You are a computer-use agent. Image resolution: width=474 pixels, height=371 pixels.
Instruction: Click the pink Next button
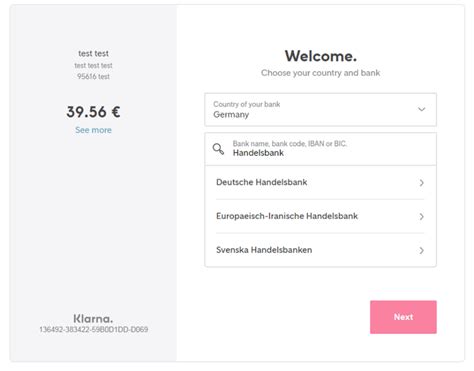(x=403, y=317)
